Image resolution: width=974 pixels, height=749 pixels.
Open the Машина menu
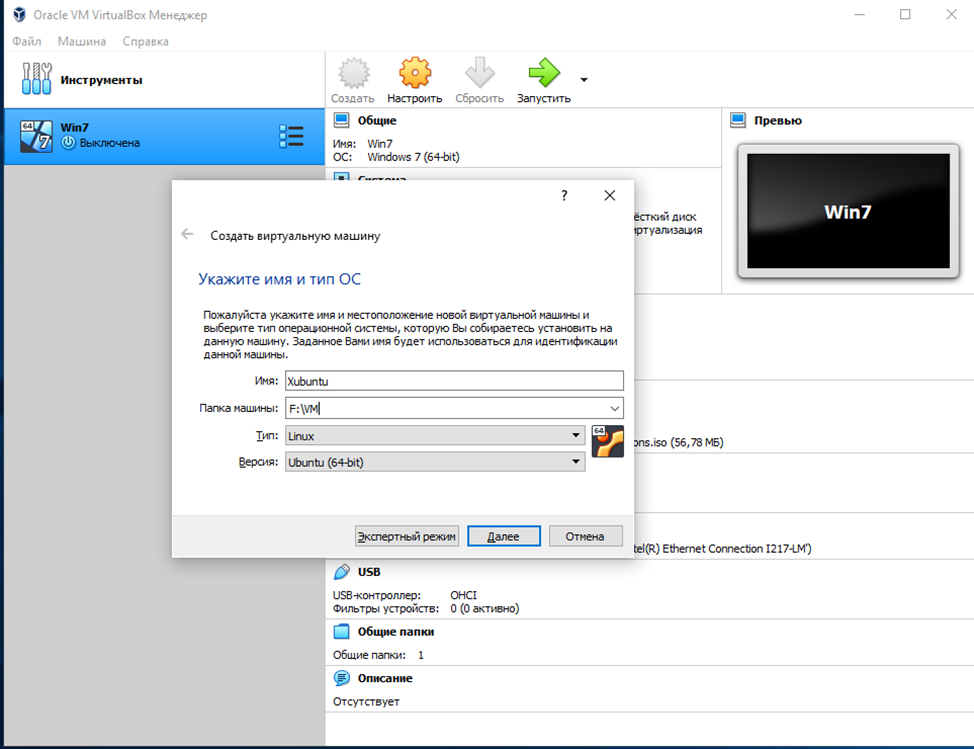[x=81, y=41]
